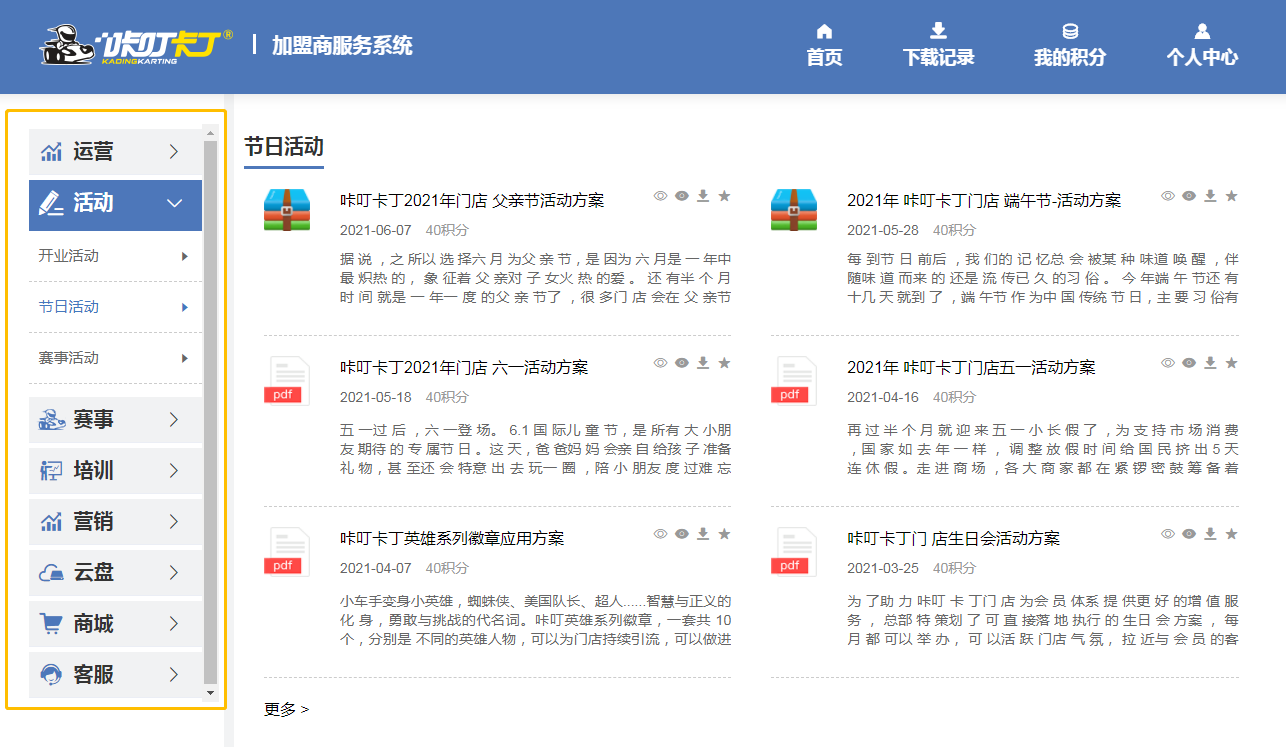Star the 店生日会活动方案 entry

pyautogui.click(x=1231, y=534)
